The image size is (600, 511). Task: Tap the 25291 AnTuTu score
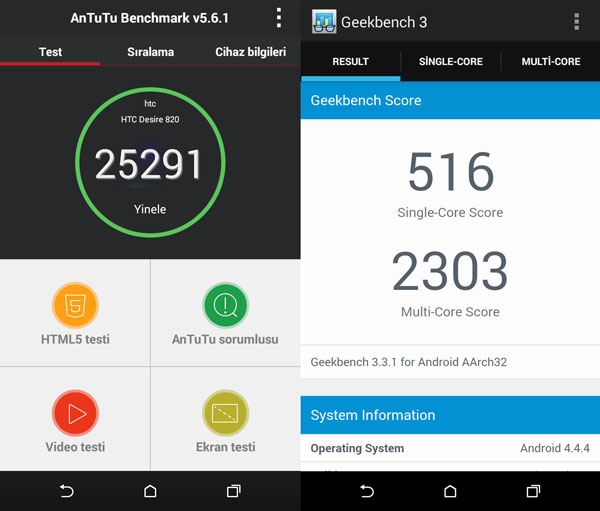pyautogui.click(x=148, y=164)
